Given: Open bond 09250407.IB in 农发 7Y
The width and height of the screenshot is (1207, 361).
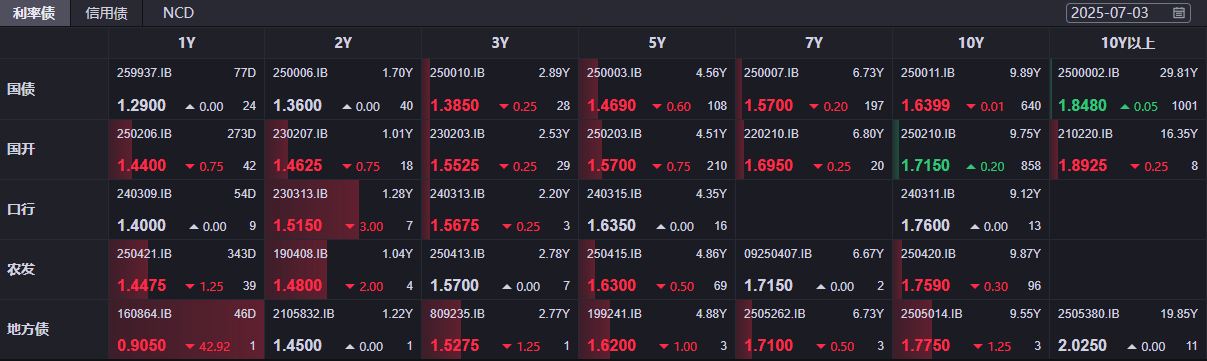Looking at the screenshot, I should [778, 253].
